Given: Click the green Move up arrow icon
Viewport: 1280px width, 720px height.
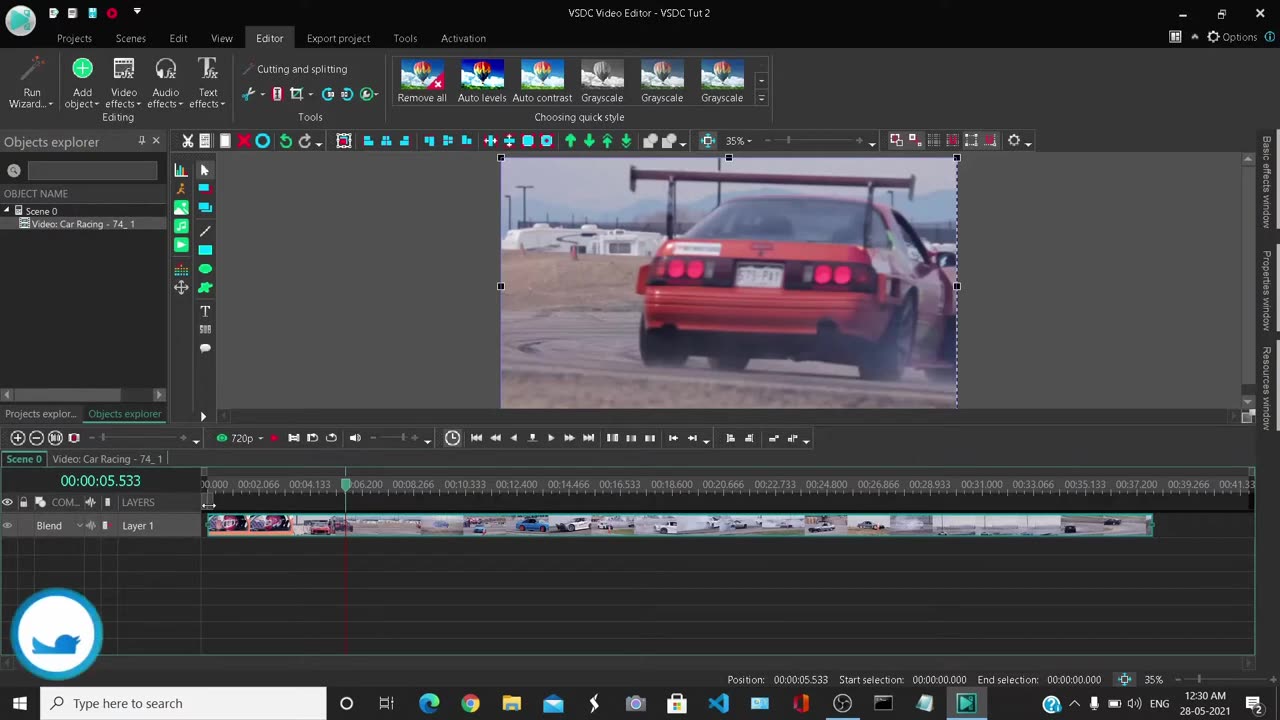Looking at the screenshot, I should coord(570,141).
